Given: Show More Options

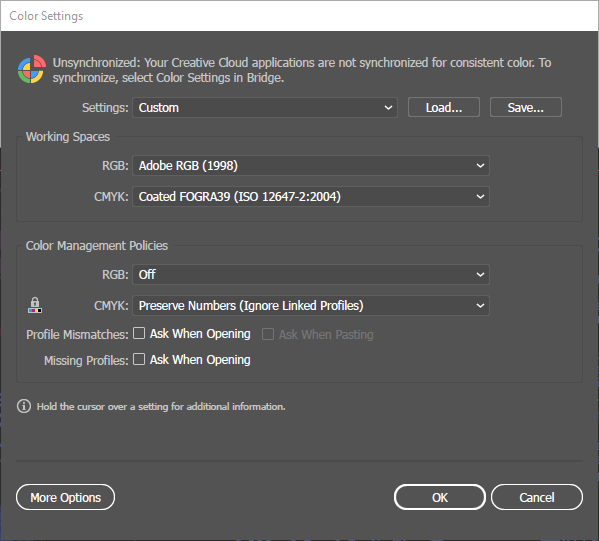Looking at the screenshot, I should 65,497.
